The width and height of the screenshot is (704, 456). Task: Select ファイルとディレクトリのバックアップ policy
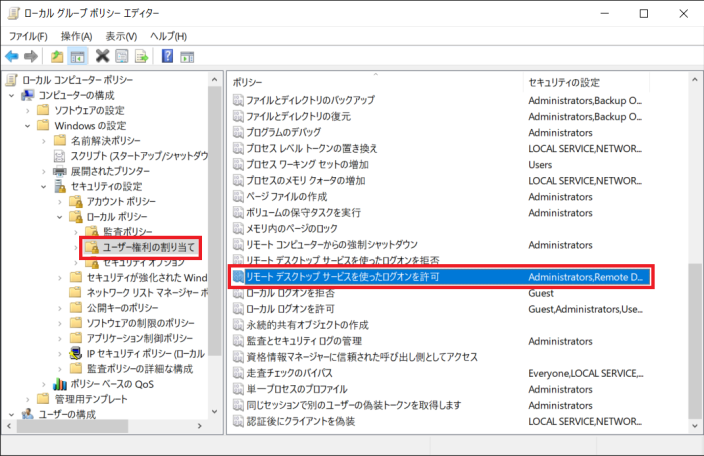click(x=310, y=100)
